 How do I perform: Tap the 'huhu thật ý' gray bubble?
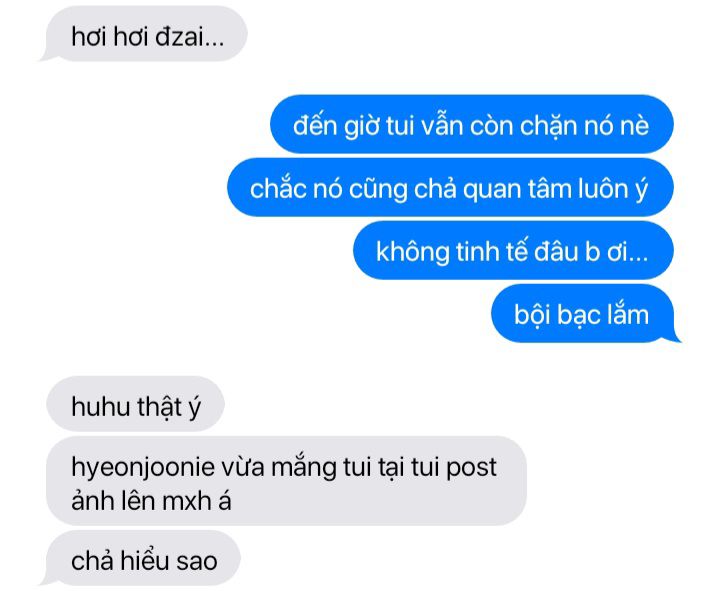coord(135,404)
